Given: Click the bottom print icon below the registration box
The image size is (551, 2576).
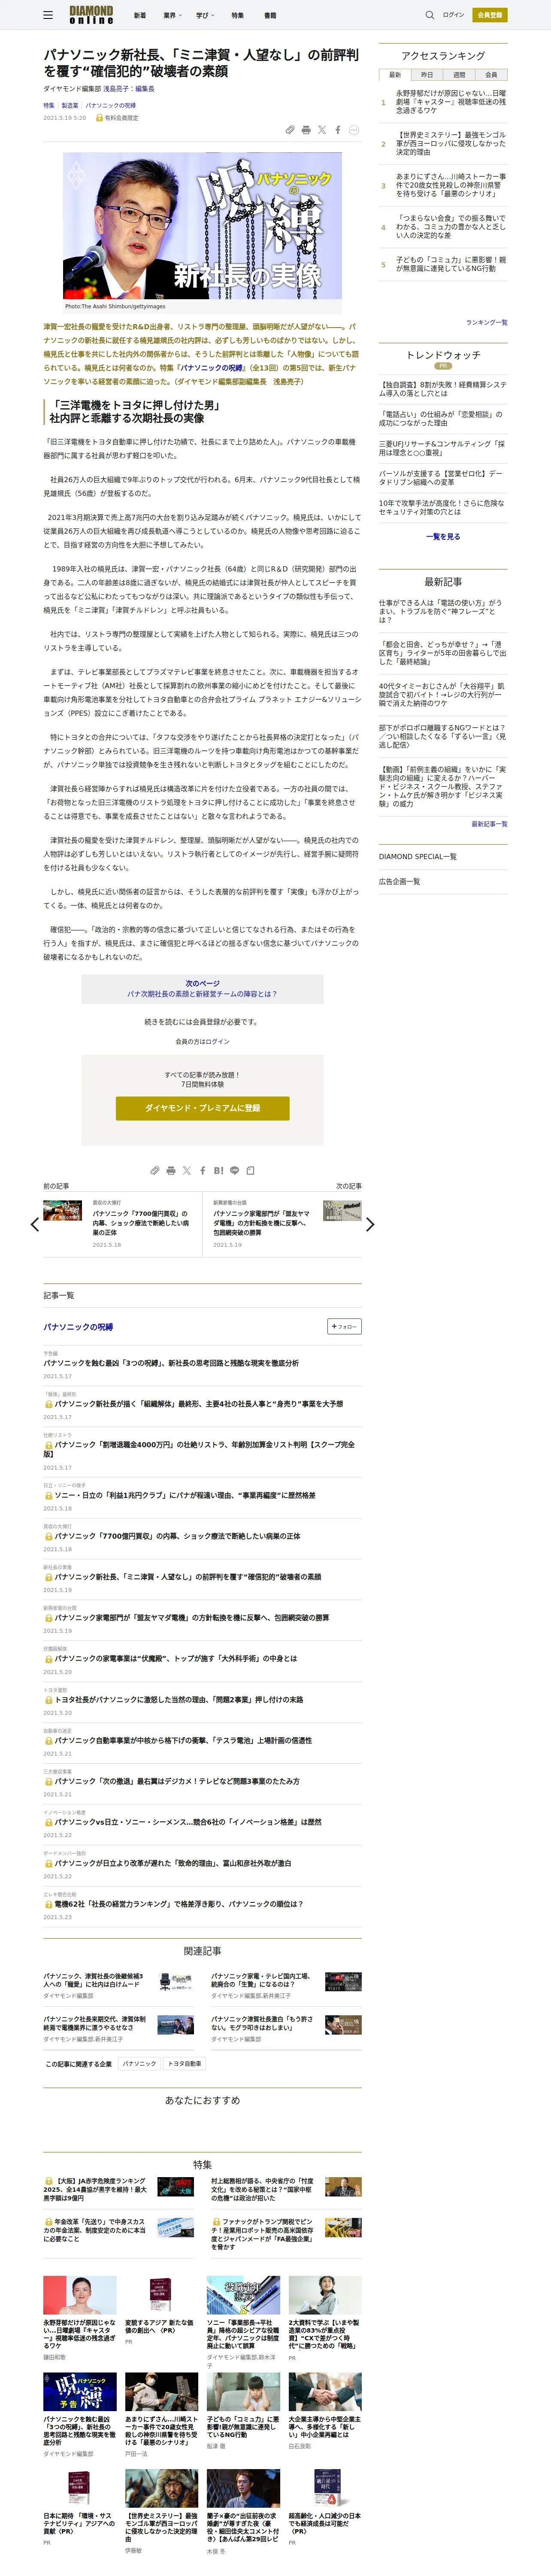Looking at the screenshot, I should [171, 1170].
